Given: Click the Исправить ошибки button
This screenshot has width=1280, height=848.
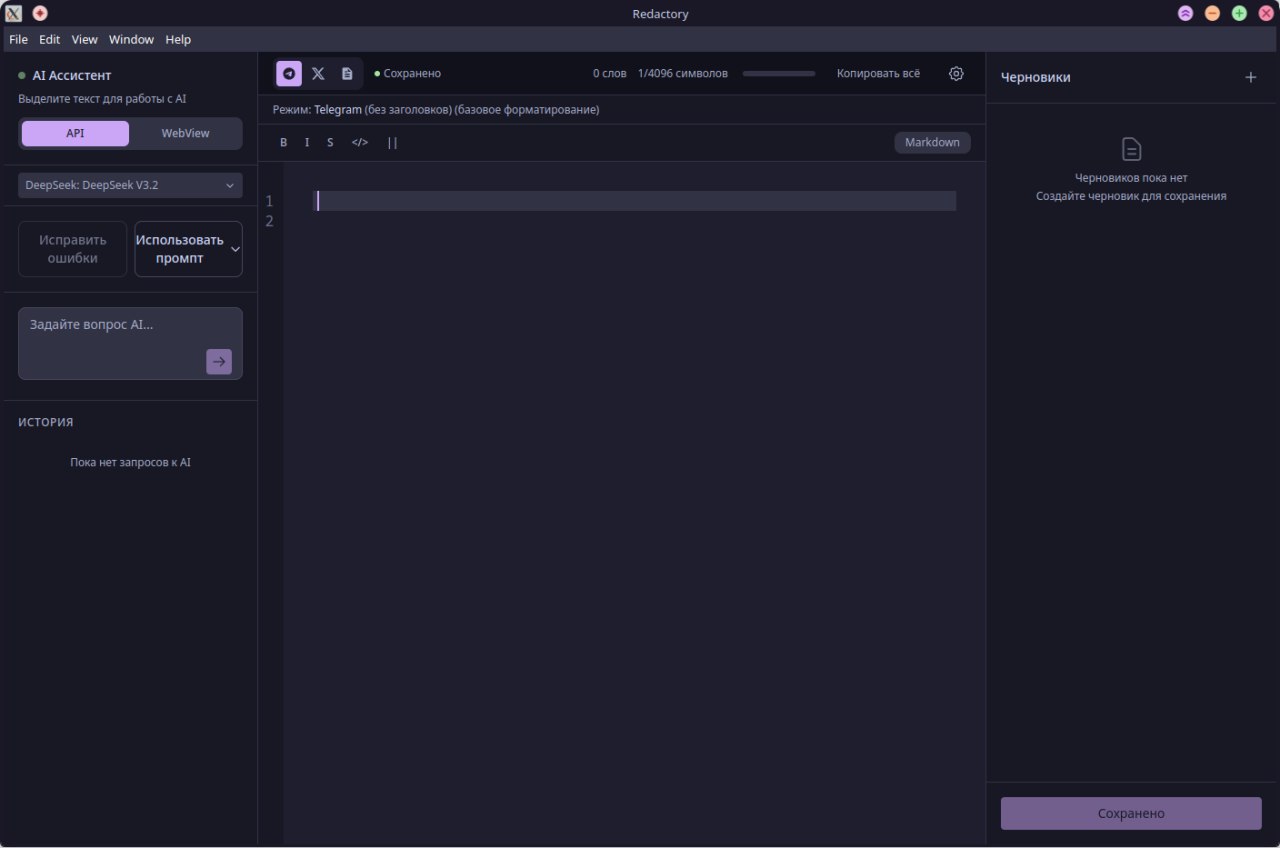Looking at the screenshot, I should tap(73, 249).
